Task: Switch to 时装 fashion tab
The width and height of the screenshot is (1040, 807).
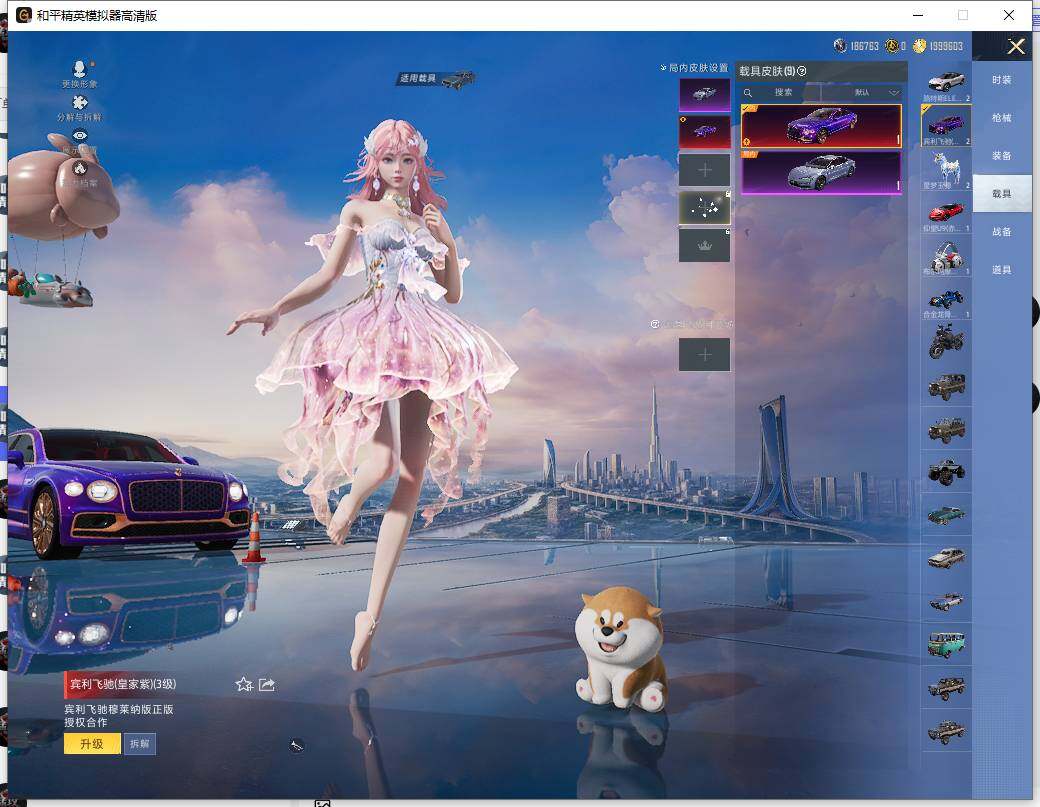Action: (1002, 80)
